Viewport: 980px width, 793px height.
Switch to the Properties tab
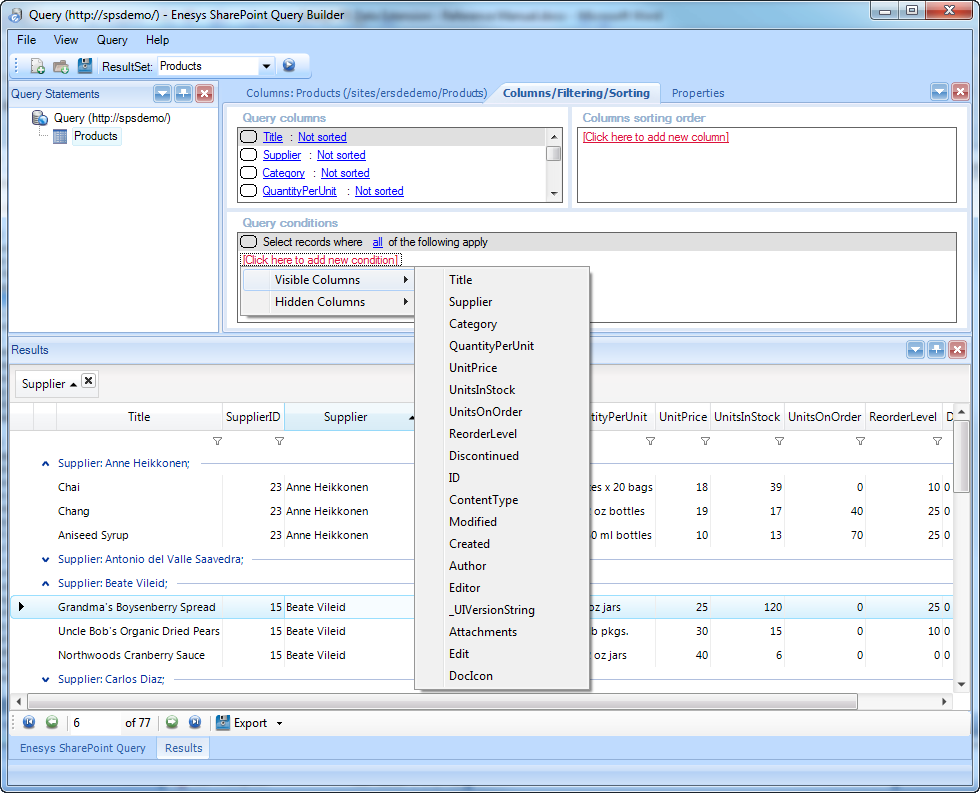[698, 93]
